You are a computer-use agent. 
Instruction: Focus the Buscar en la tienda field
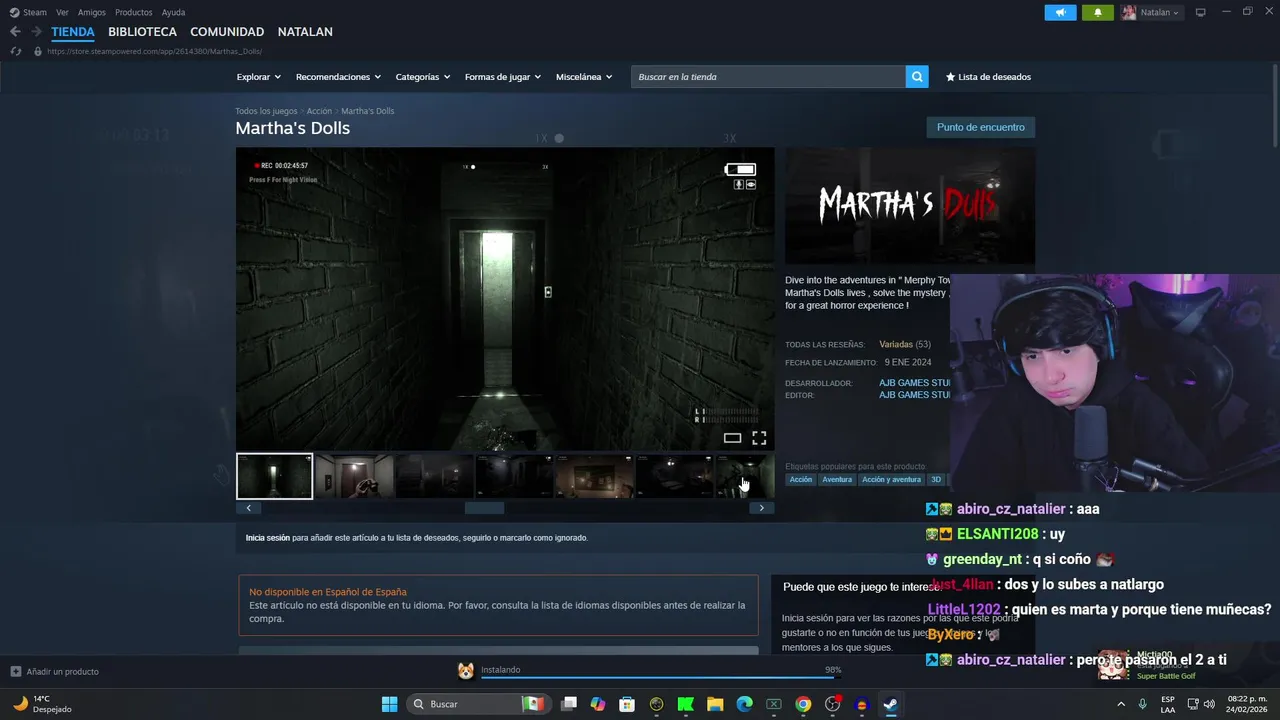click(x=768, y=77)
